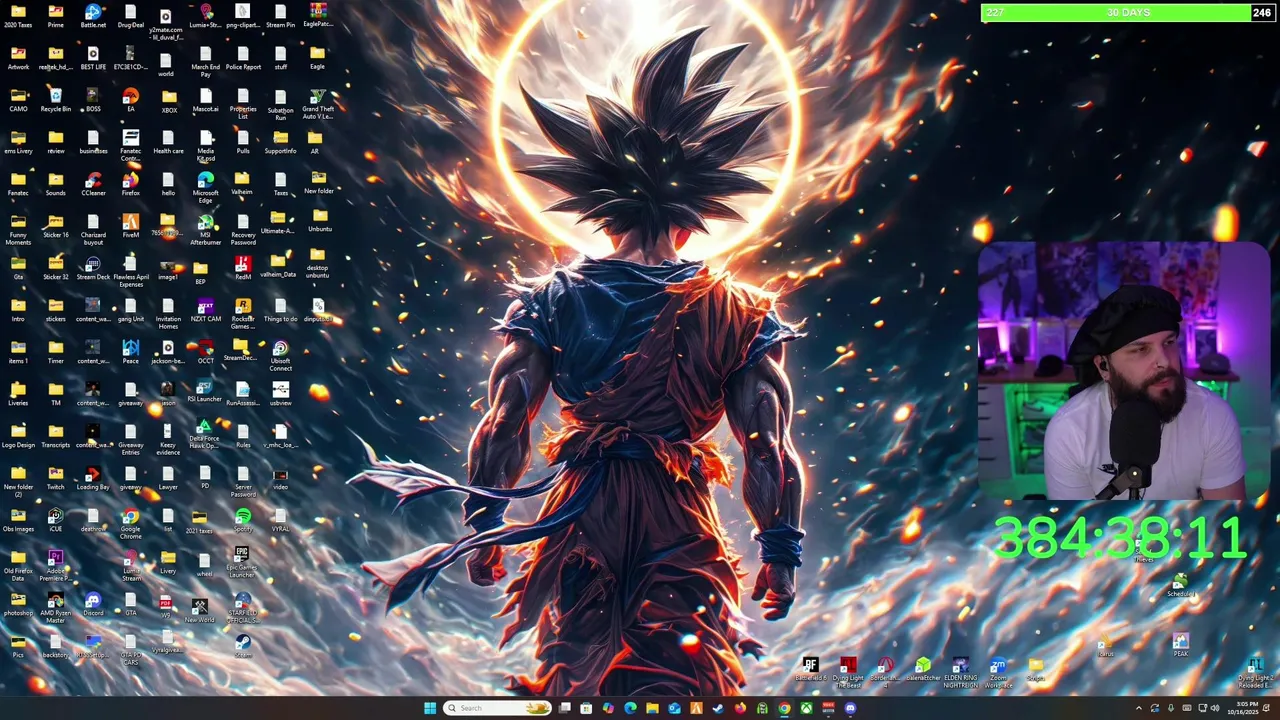1280x720 pixels.
Task: Open the EaglePatch archive file
Action: pos(318,14)
